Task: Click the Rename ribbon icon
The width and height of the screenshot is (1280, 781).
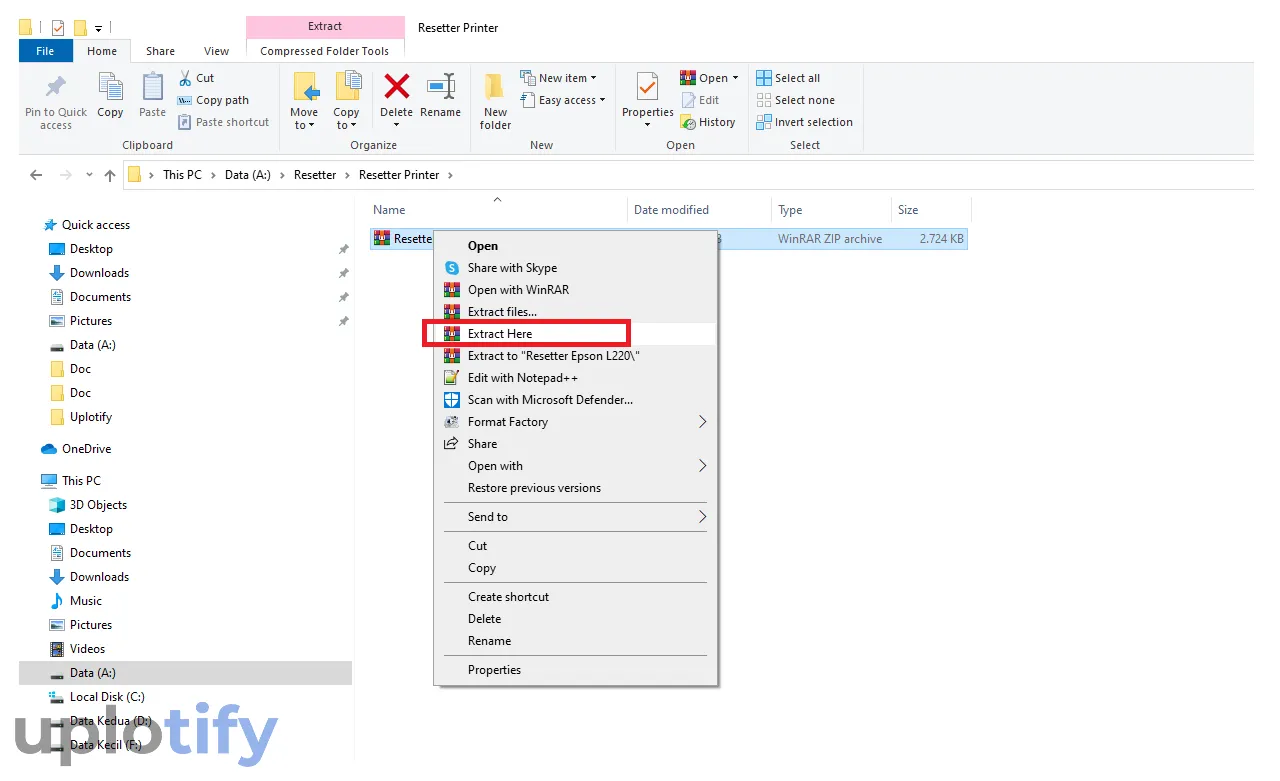Action: click(440, 87)
